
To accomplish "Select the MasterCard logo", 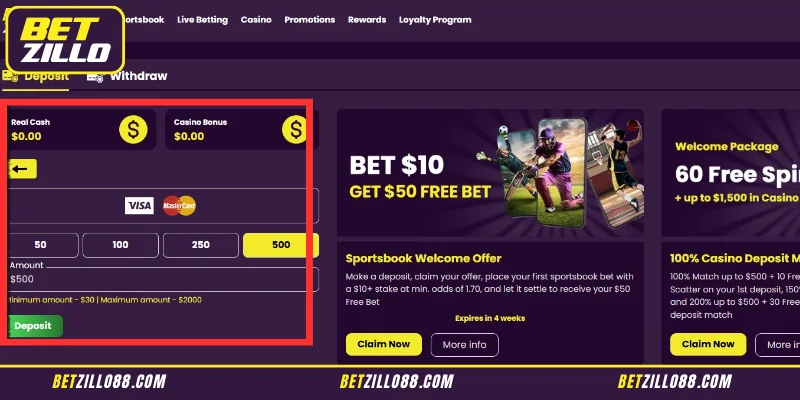I will [179, 206].
